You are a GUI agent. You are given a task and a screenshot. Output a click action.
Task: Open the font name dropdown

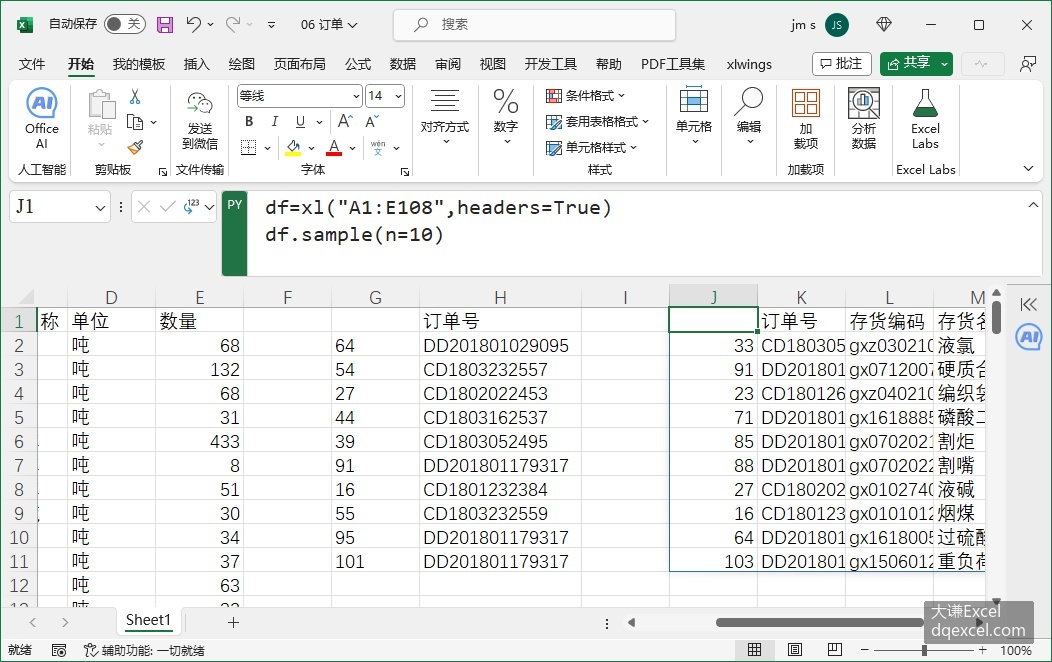coord(356,96)
